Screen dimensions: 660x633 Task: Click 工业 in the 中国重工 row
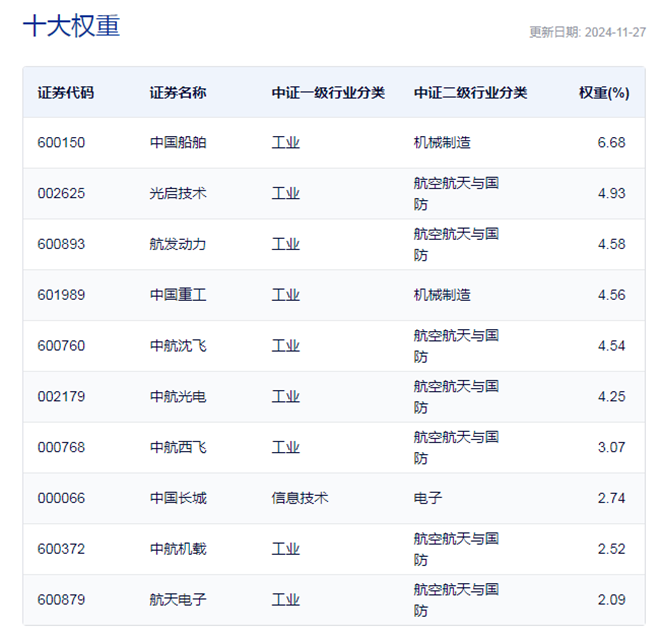(x=285, y=295)
